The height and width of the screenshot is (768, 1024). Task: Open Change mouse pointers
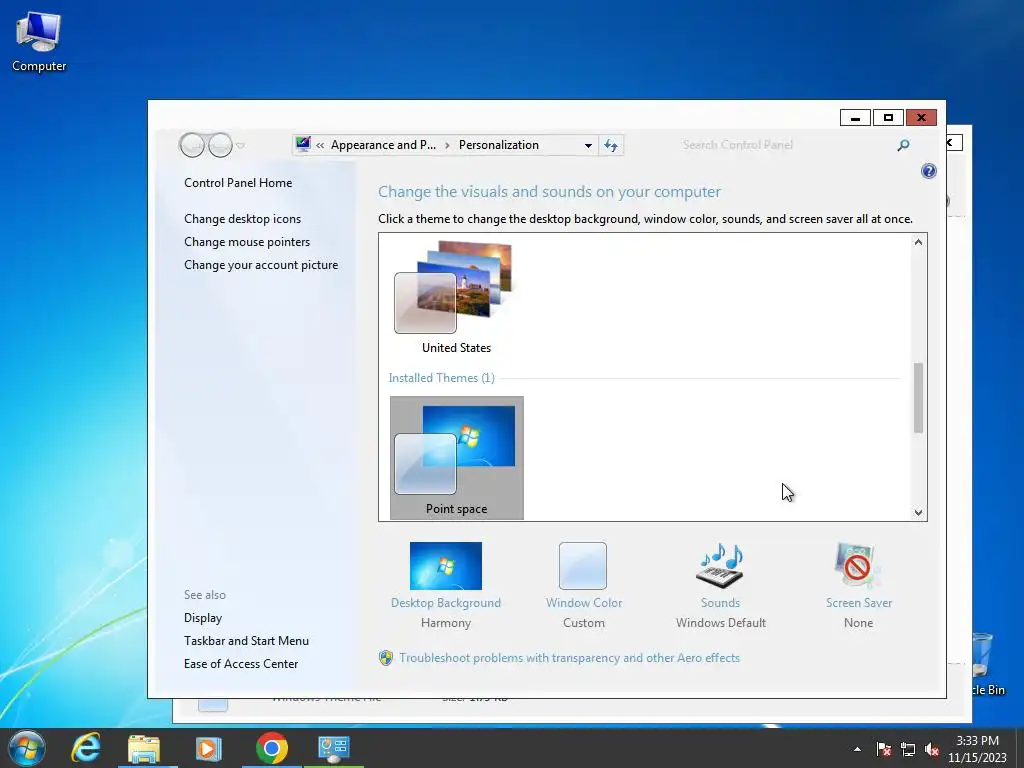pyautogui.click(x=248, y=242)
